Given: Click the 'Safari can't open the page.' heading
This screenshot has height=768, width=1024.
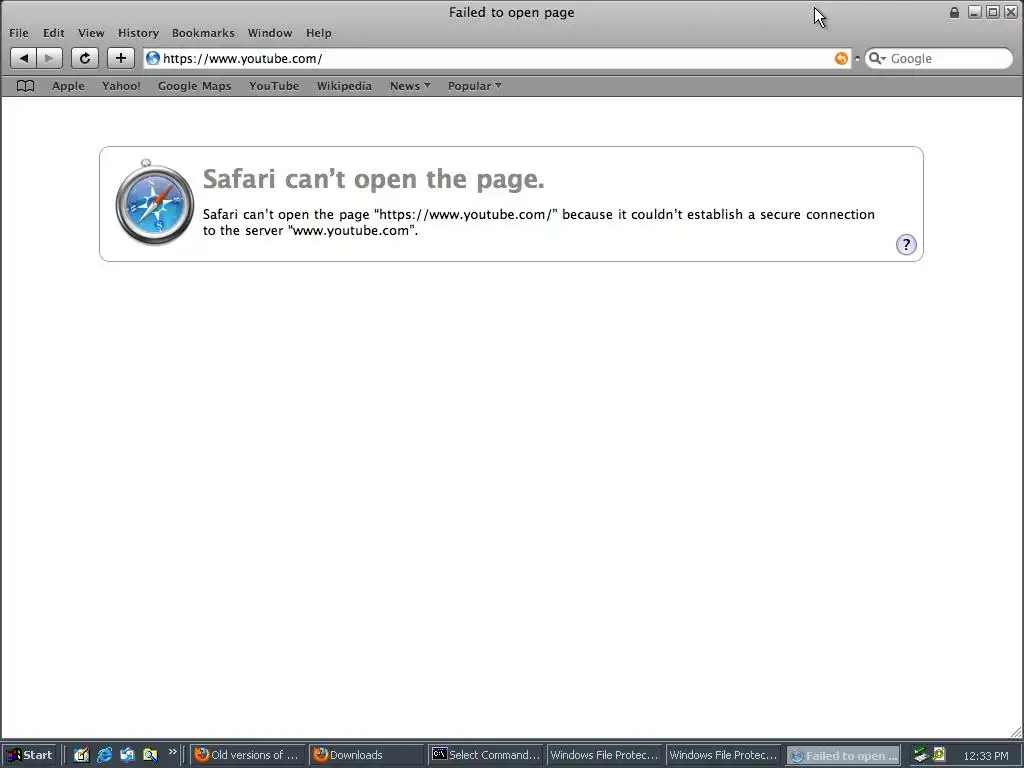Looking at the screenshot, I should click(374, 179).
